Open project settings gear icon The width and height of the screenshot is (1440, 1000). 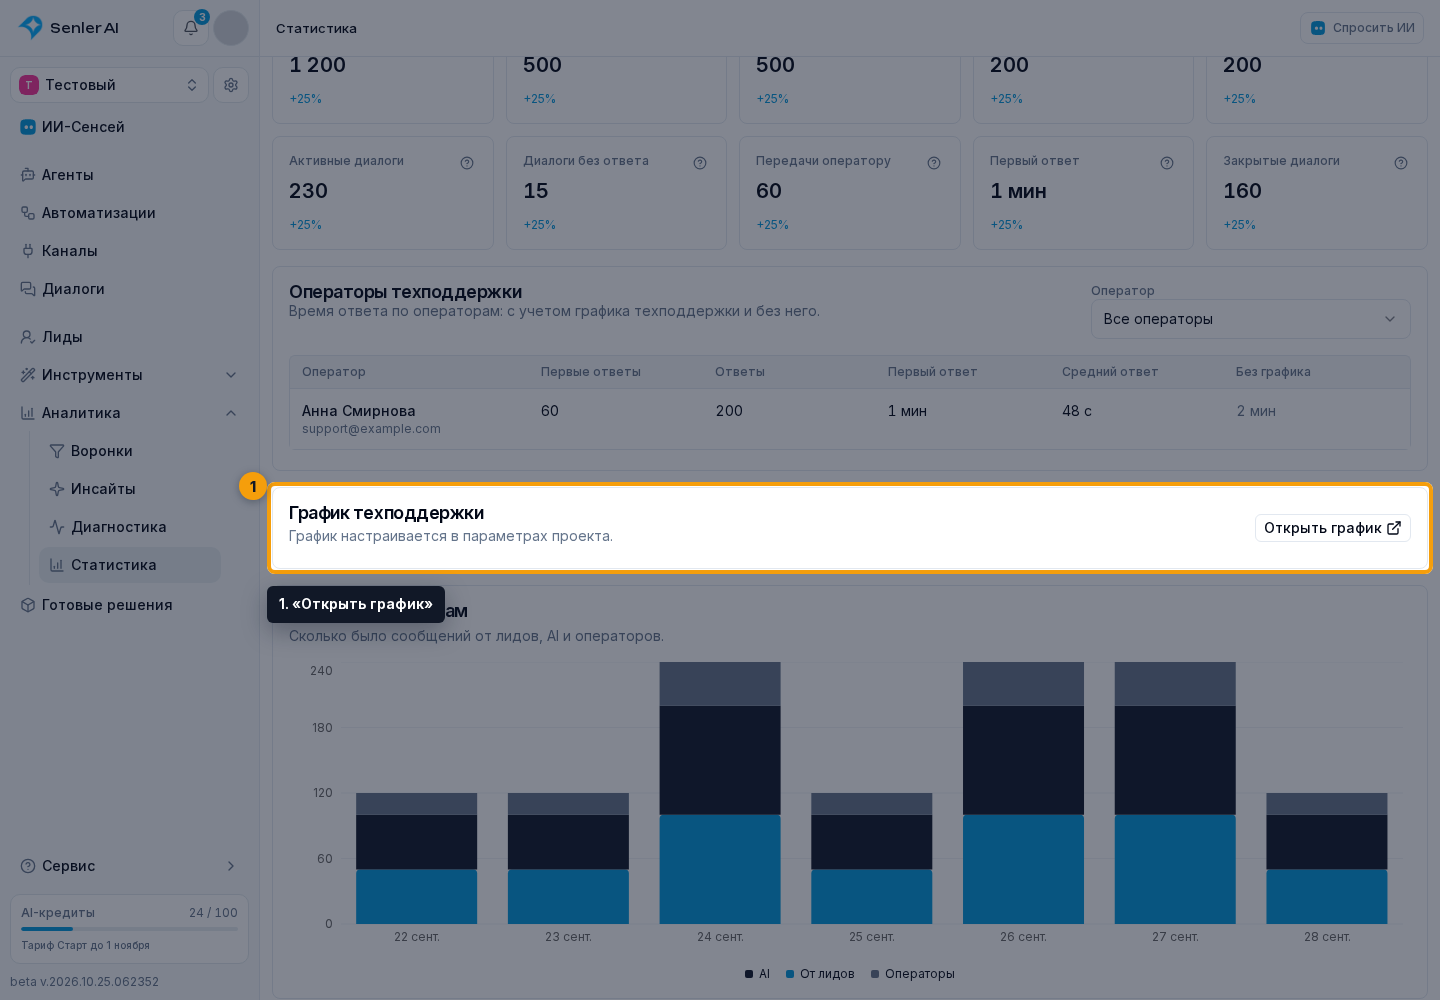tap(231, 85)
